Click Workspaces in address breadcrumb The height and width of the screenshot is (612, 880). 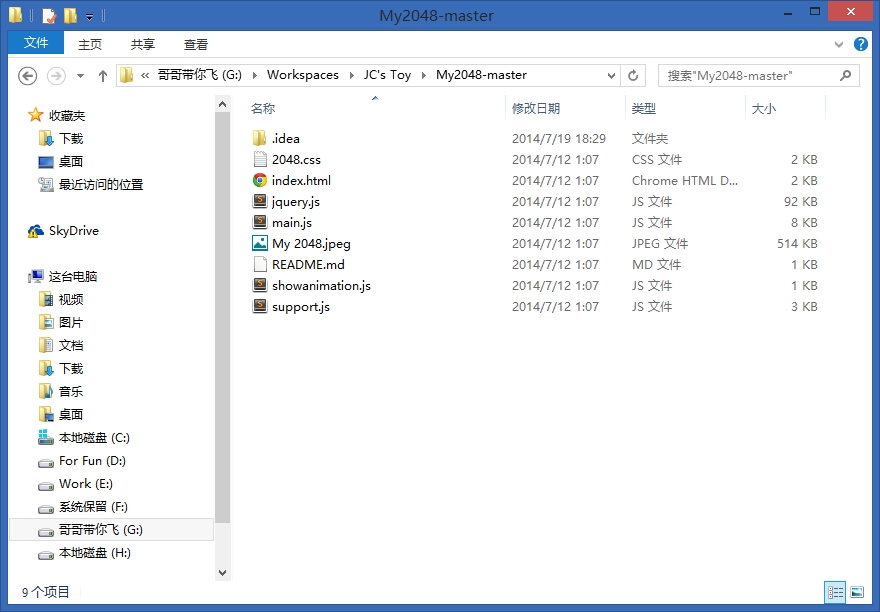[302, 75]
